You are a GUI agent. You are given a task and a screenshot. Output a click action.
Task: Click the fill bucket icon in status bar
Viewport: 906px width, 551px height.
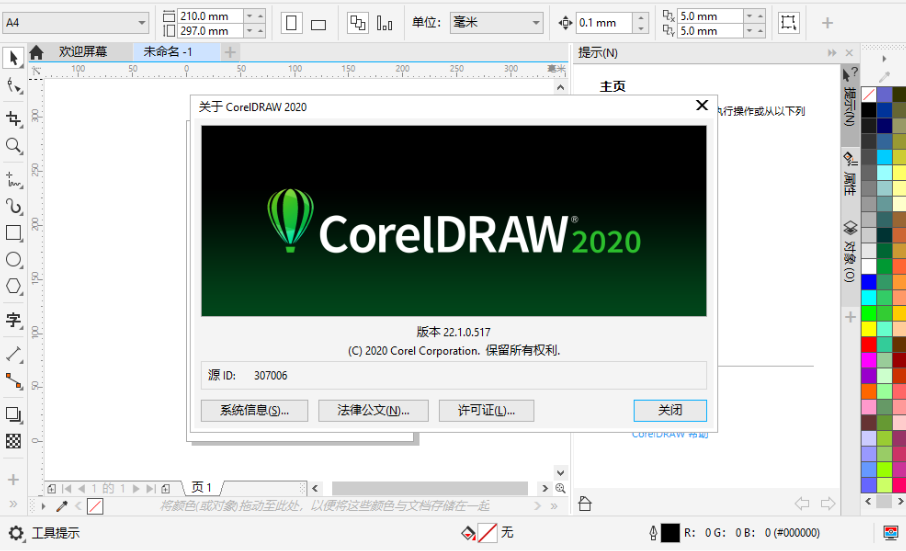tap(468, 533)
